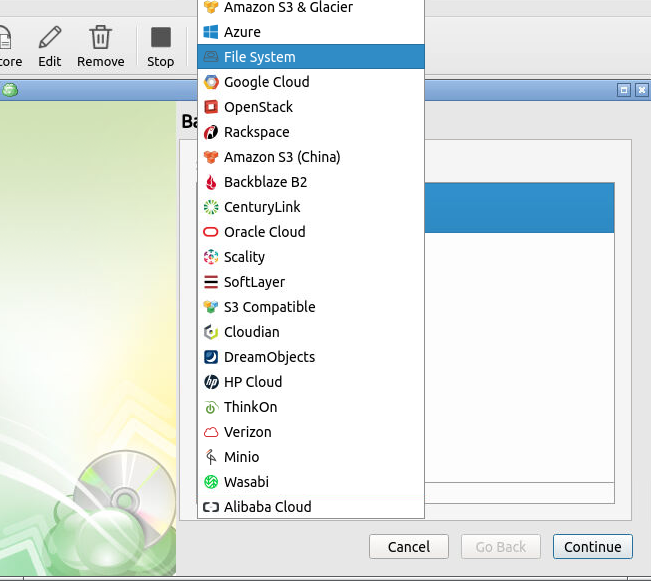651x581 pixels.
Task: Choose Rackspace from storage list
Action: coord(311,132)
